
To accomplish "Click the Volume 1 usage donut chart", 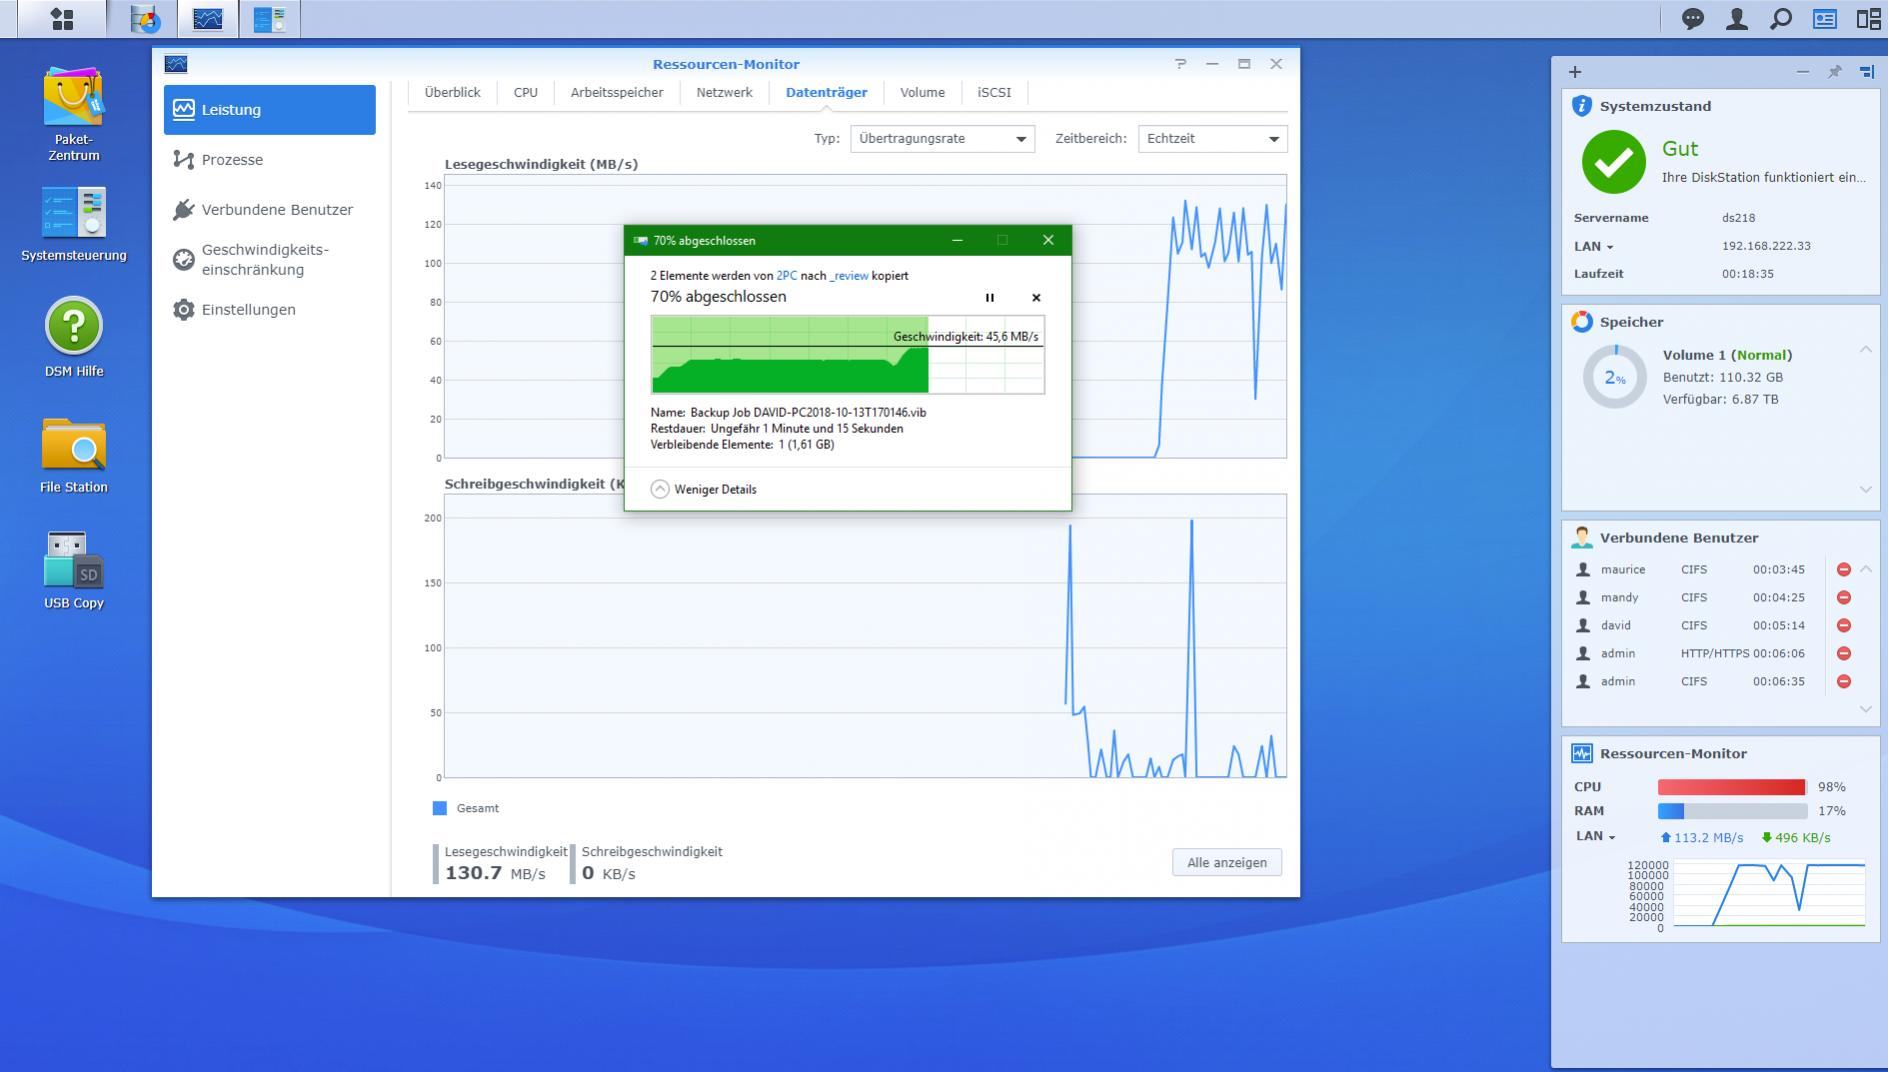I will 1614,377.
